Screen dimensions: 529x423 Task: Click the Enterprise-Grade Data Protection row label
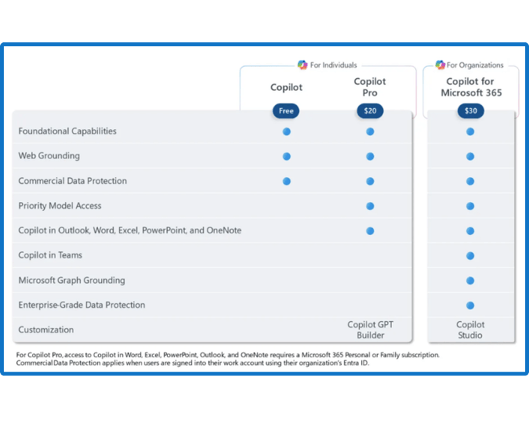click(82, 305)
